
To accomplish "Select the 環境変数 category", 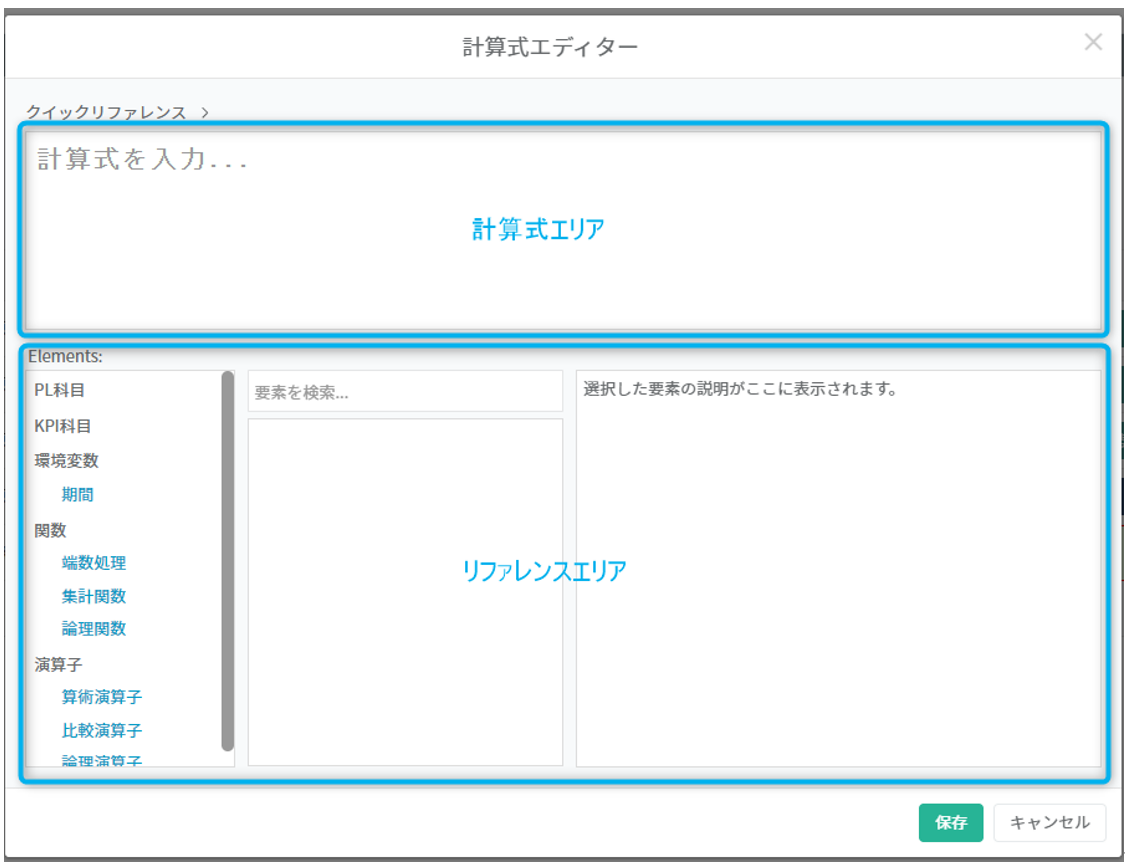I will pos(66,461).
